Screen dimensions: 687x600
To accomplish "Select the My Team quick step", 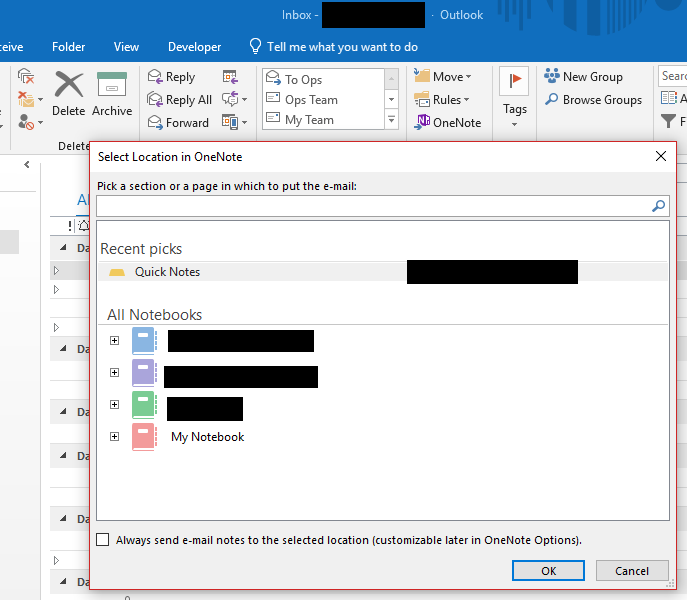I will [x=323, y=120].
